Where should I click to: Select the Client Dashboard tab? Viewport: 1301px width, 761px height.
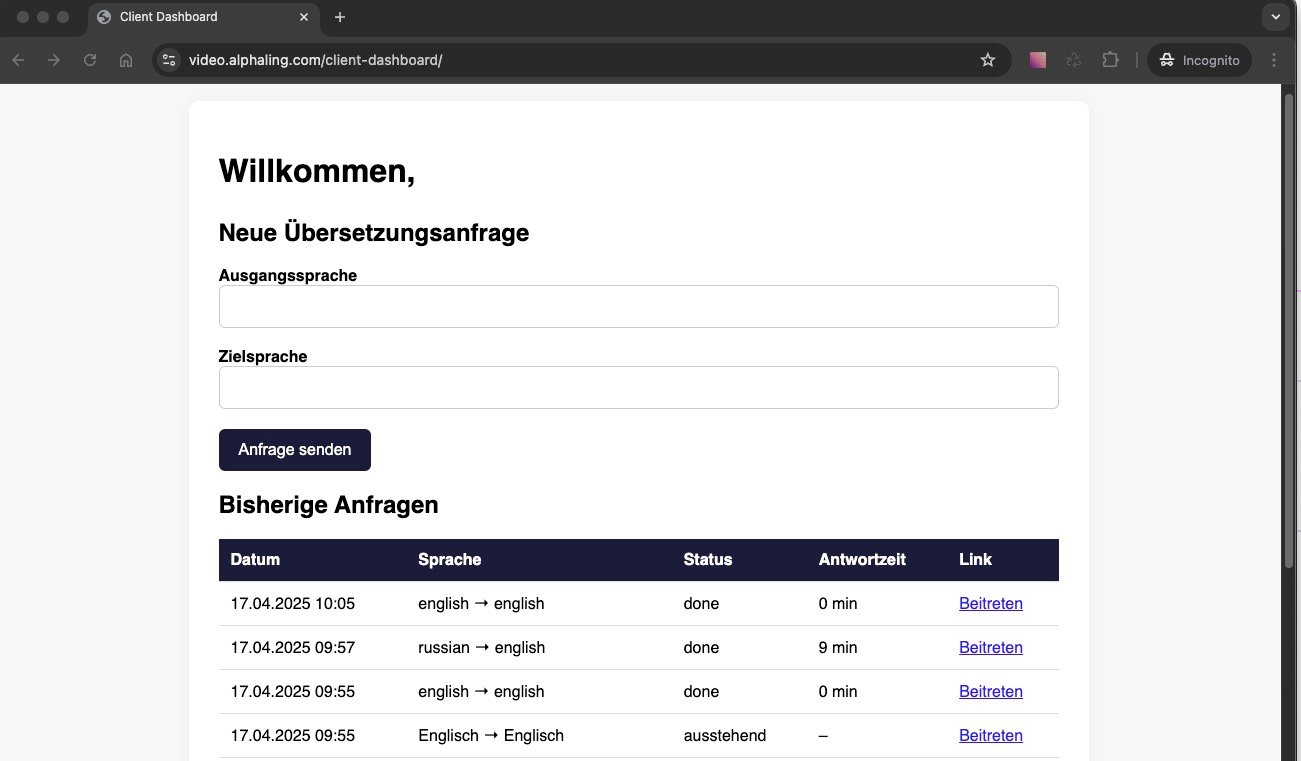click(204, 17)
